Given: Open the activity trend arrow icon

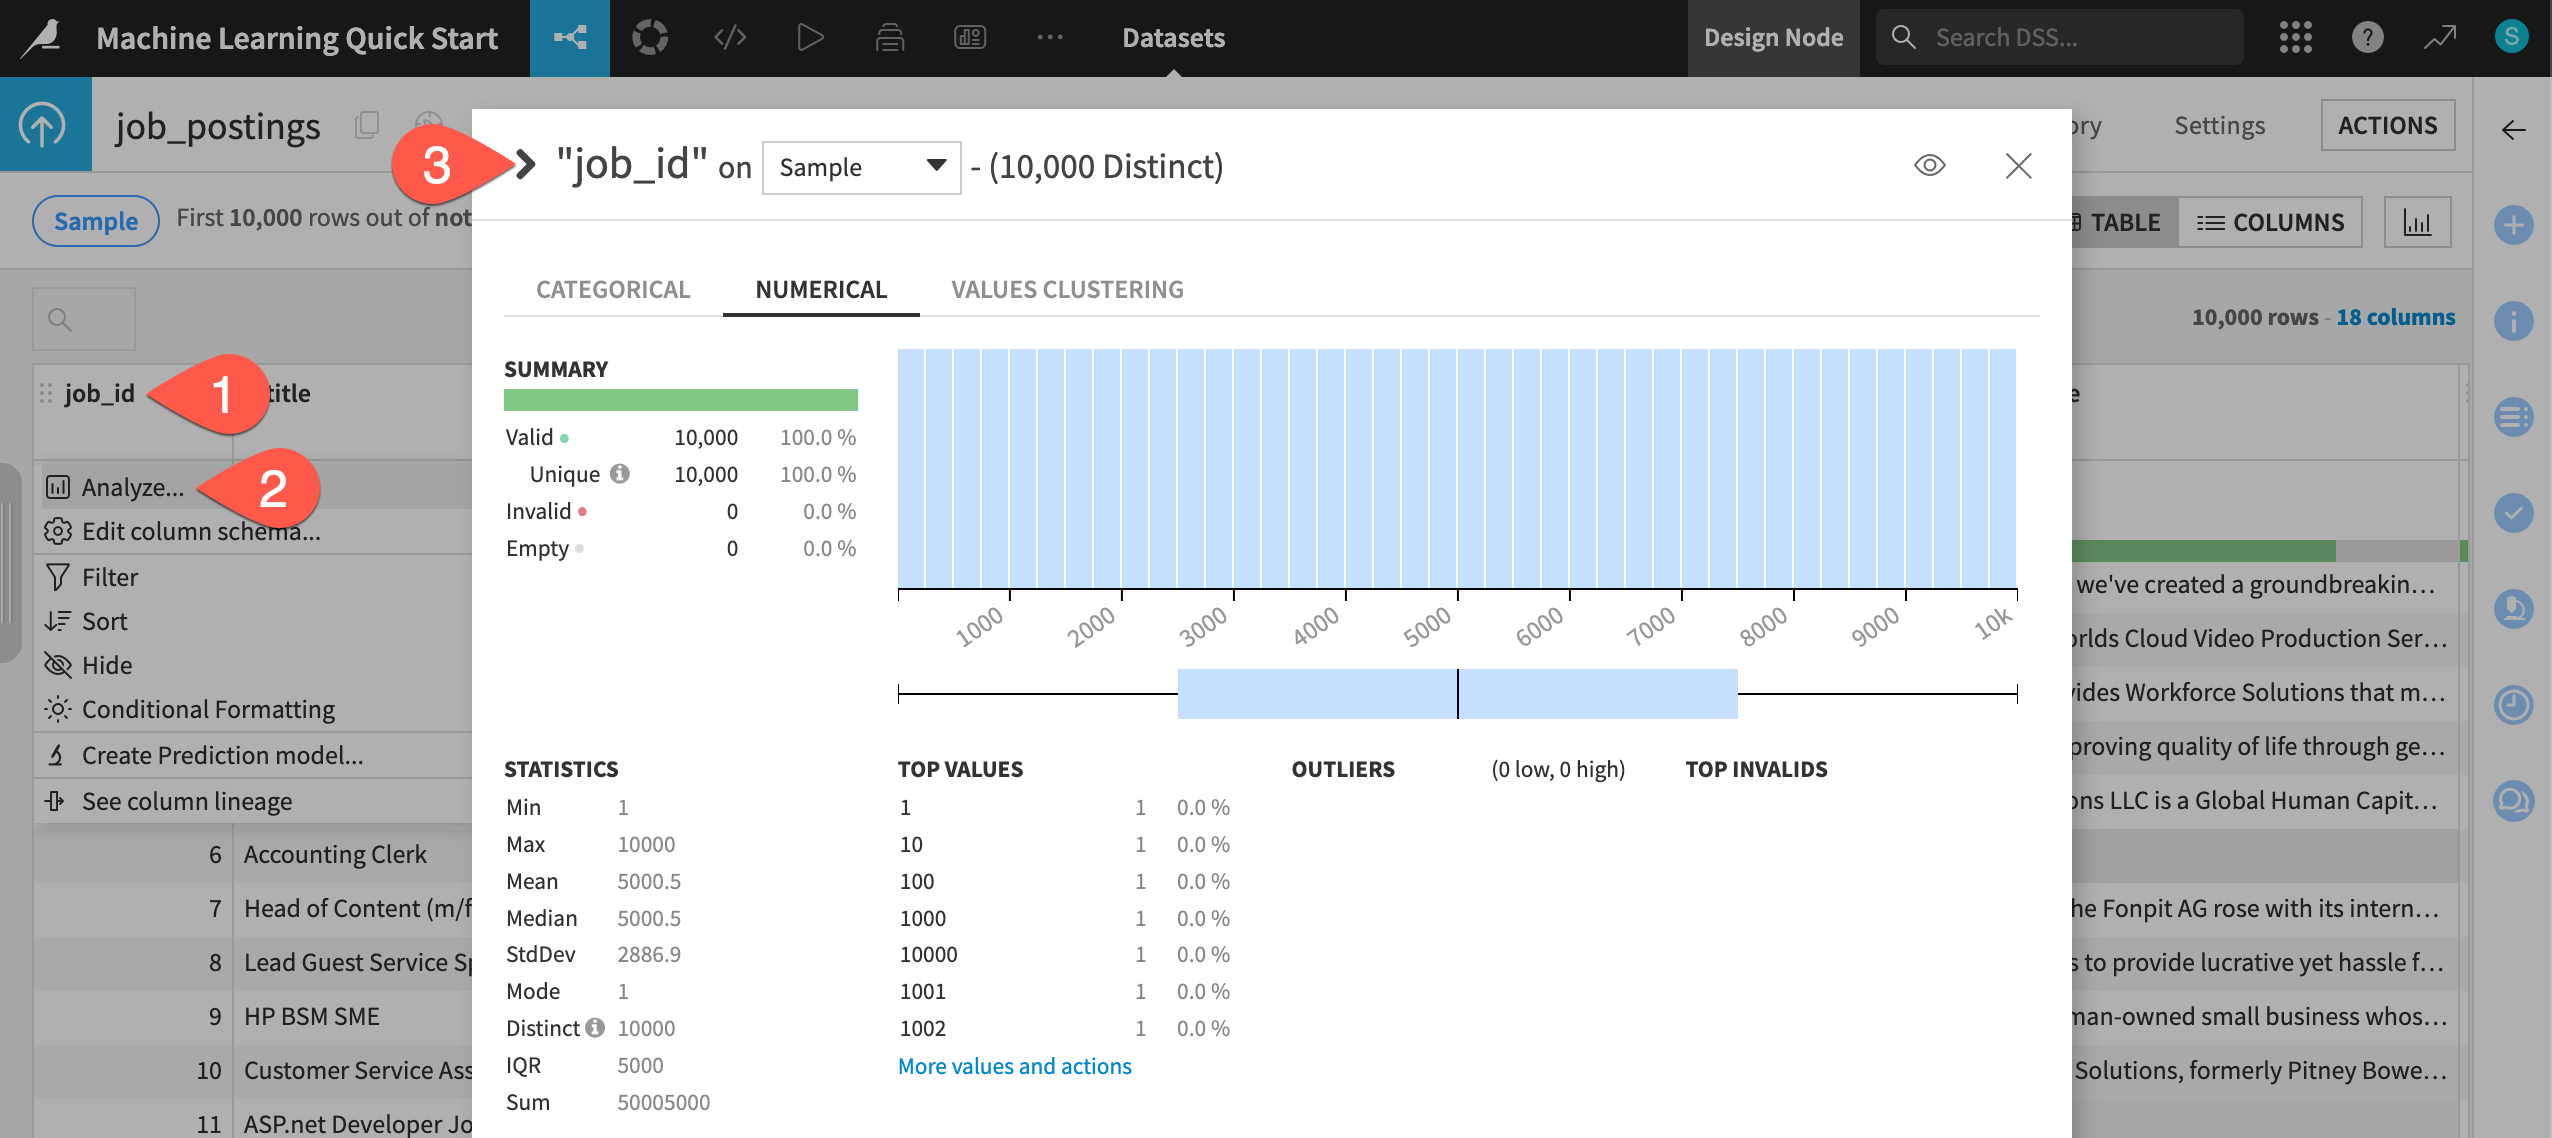Looking at the screenshot, I should tap(2440, 38).
